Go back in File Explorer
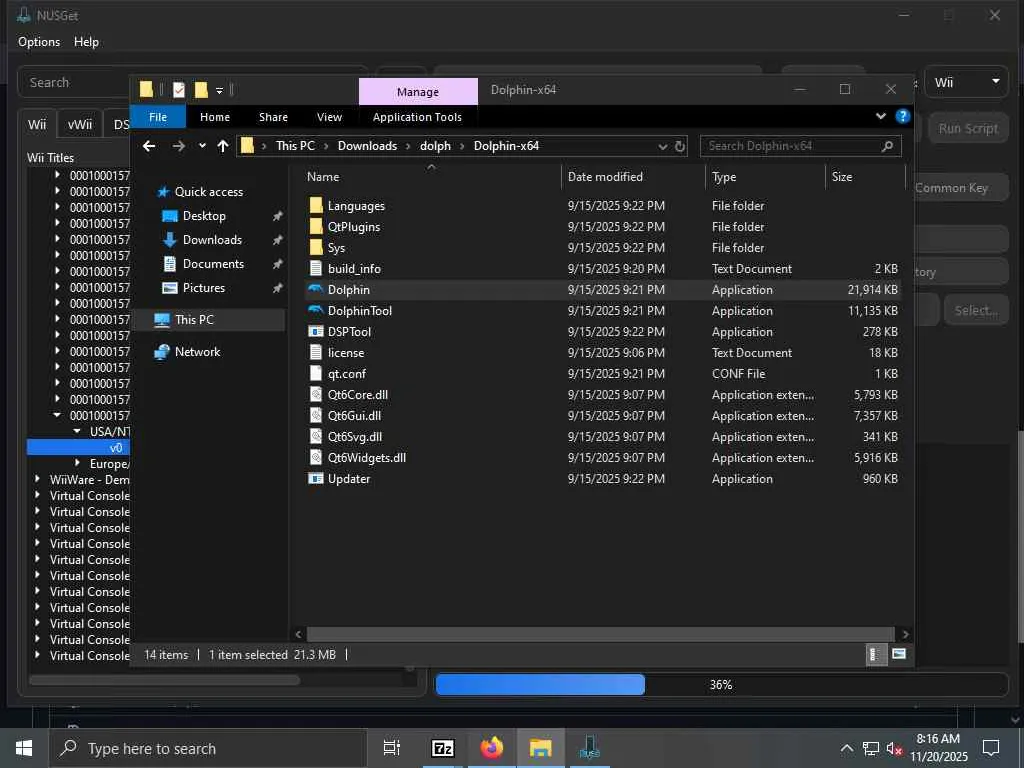Viewport: 1024px width, 768px height. [149, 146]
